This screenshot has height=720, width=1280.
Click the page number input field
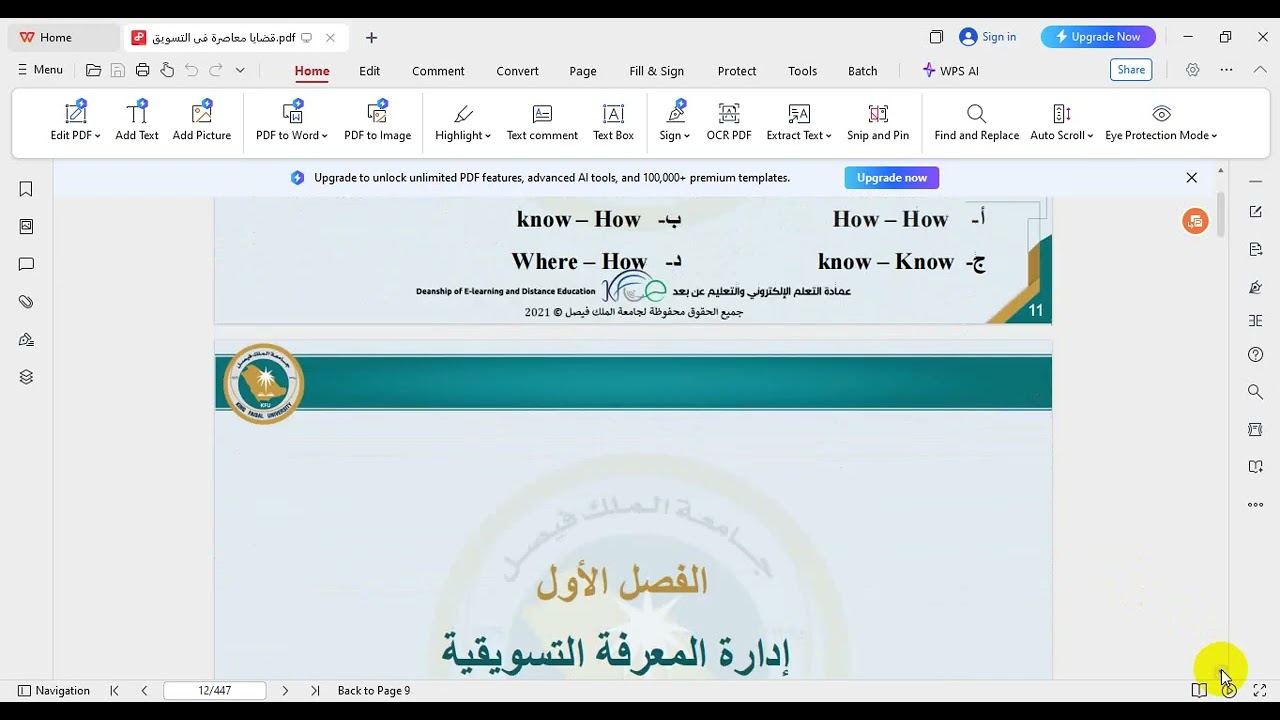214,691
